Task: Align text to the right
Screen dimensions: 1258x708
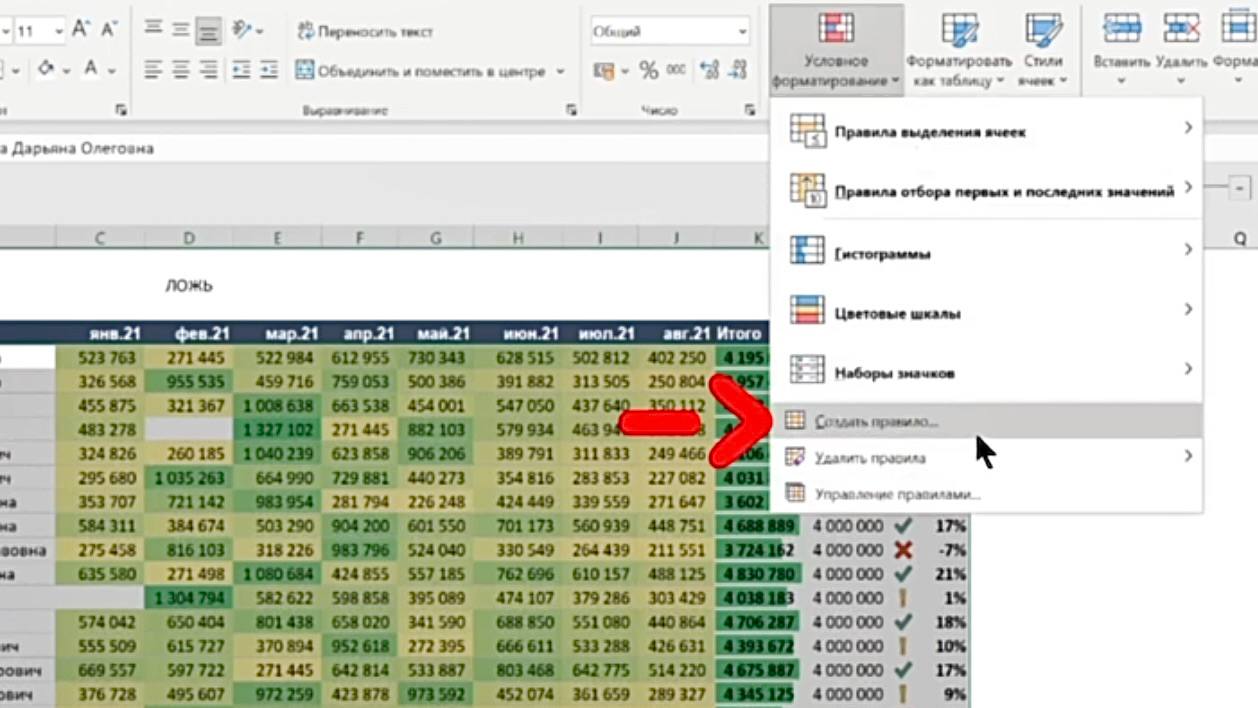Action: point(209,70)
